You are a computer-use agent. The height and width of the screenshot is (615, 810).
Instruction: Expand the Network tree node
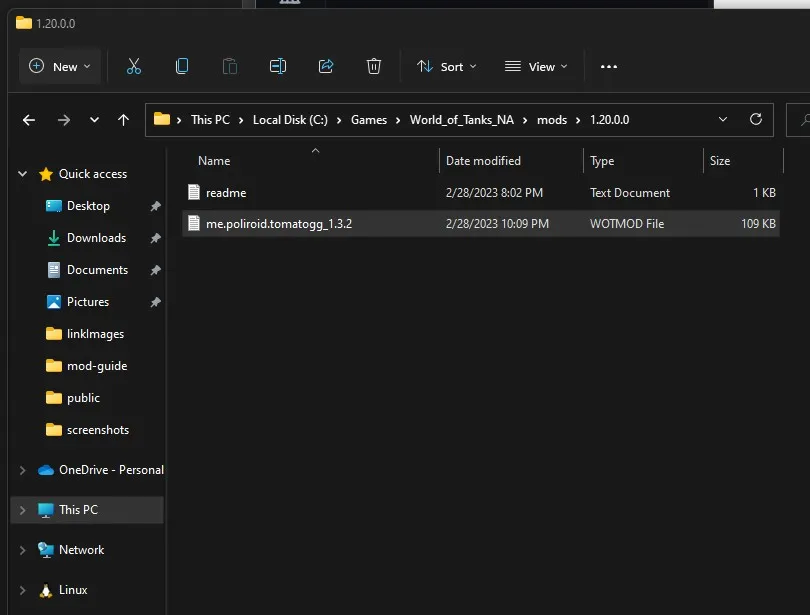pyautogui.click(x=23, y=550)
